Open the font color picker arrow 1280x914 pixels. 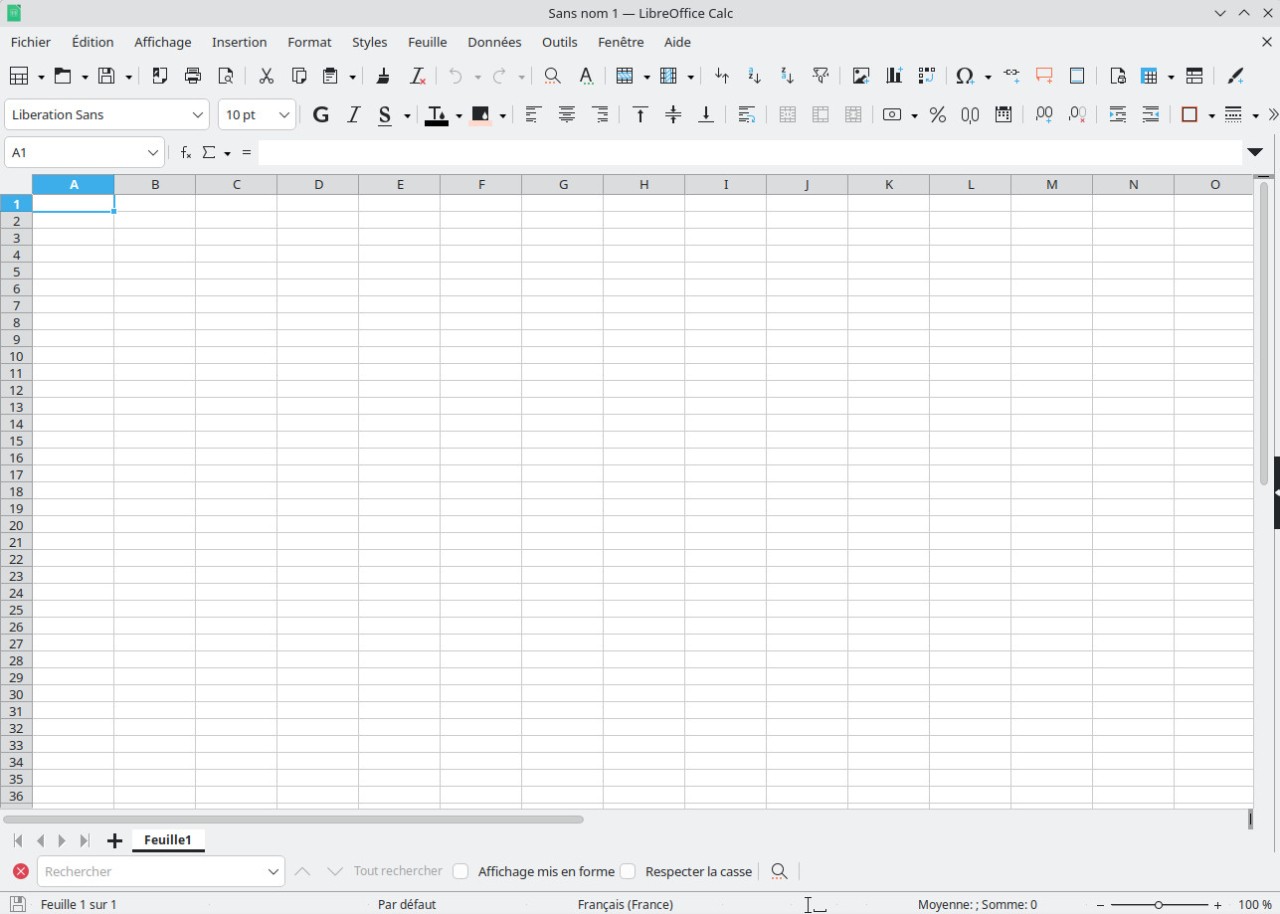coord(459,115)
